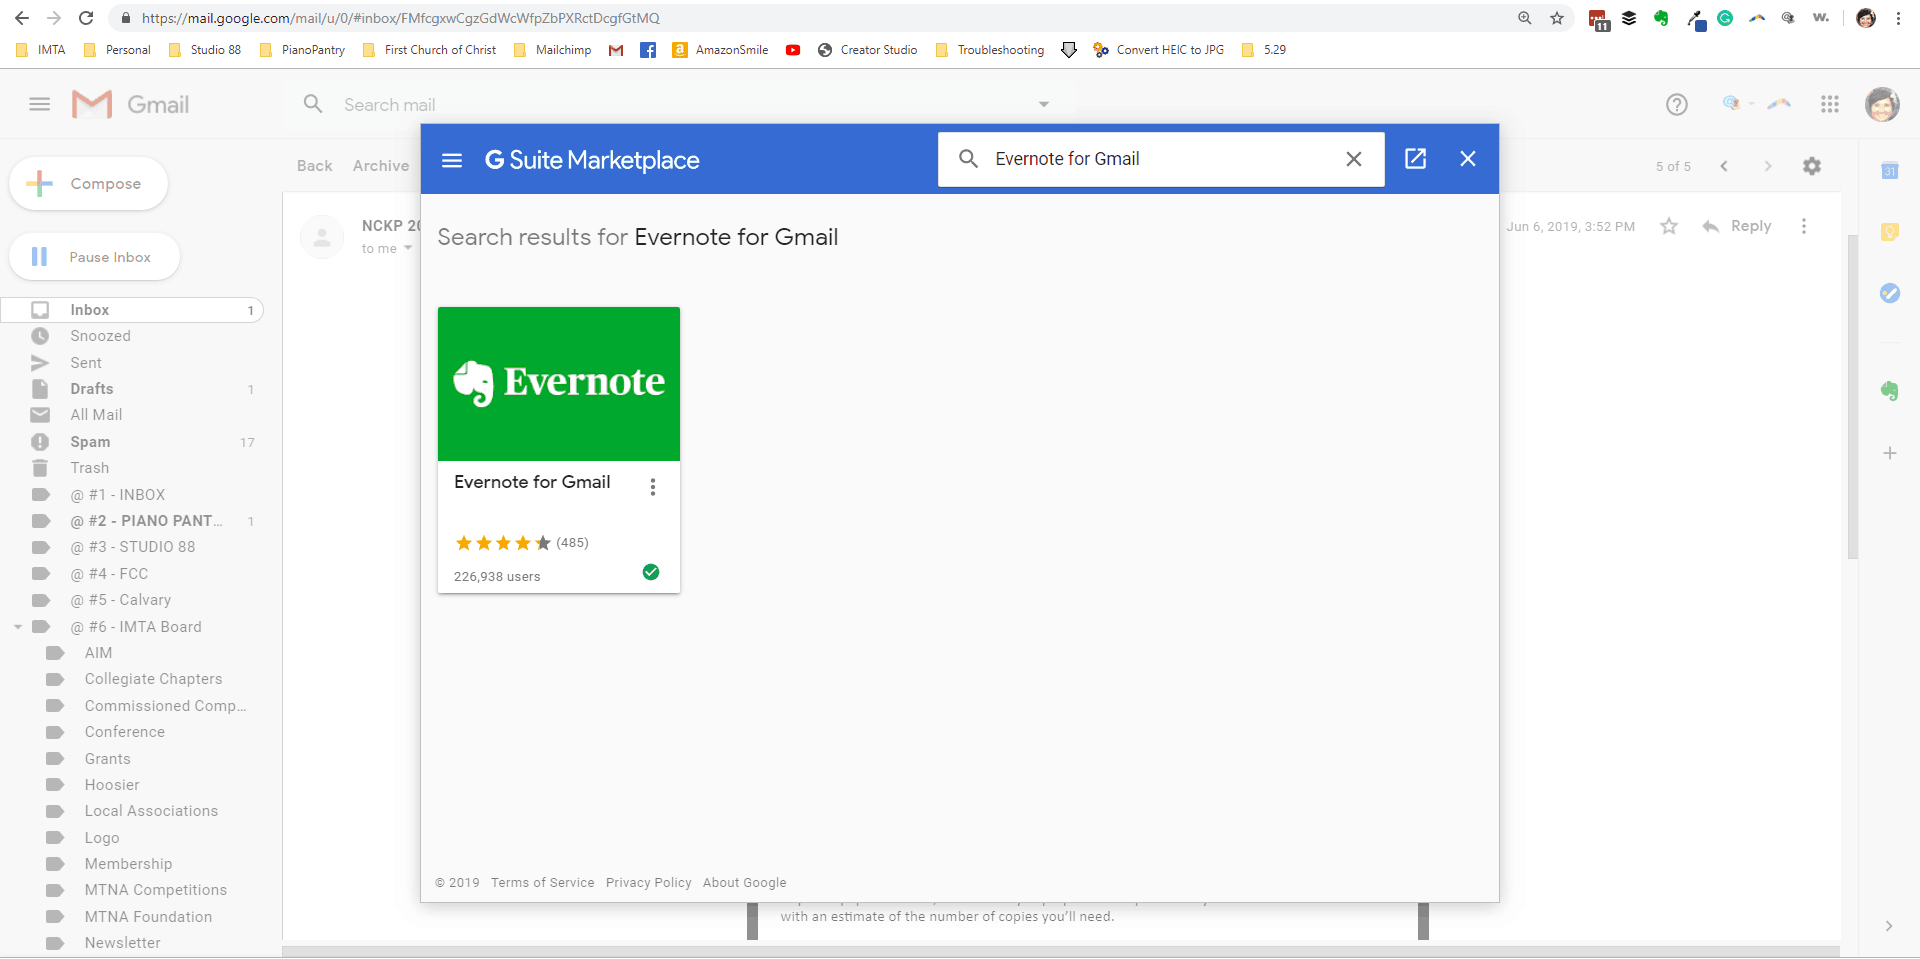Open MTNA Competitions sublabel

(155, 890)
